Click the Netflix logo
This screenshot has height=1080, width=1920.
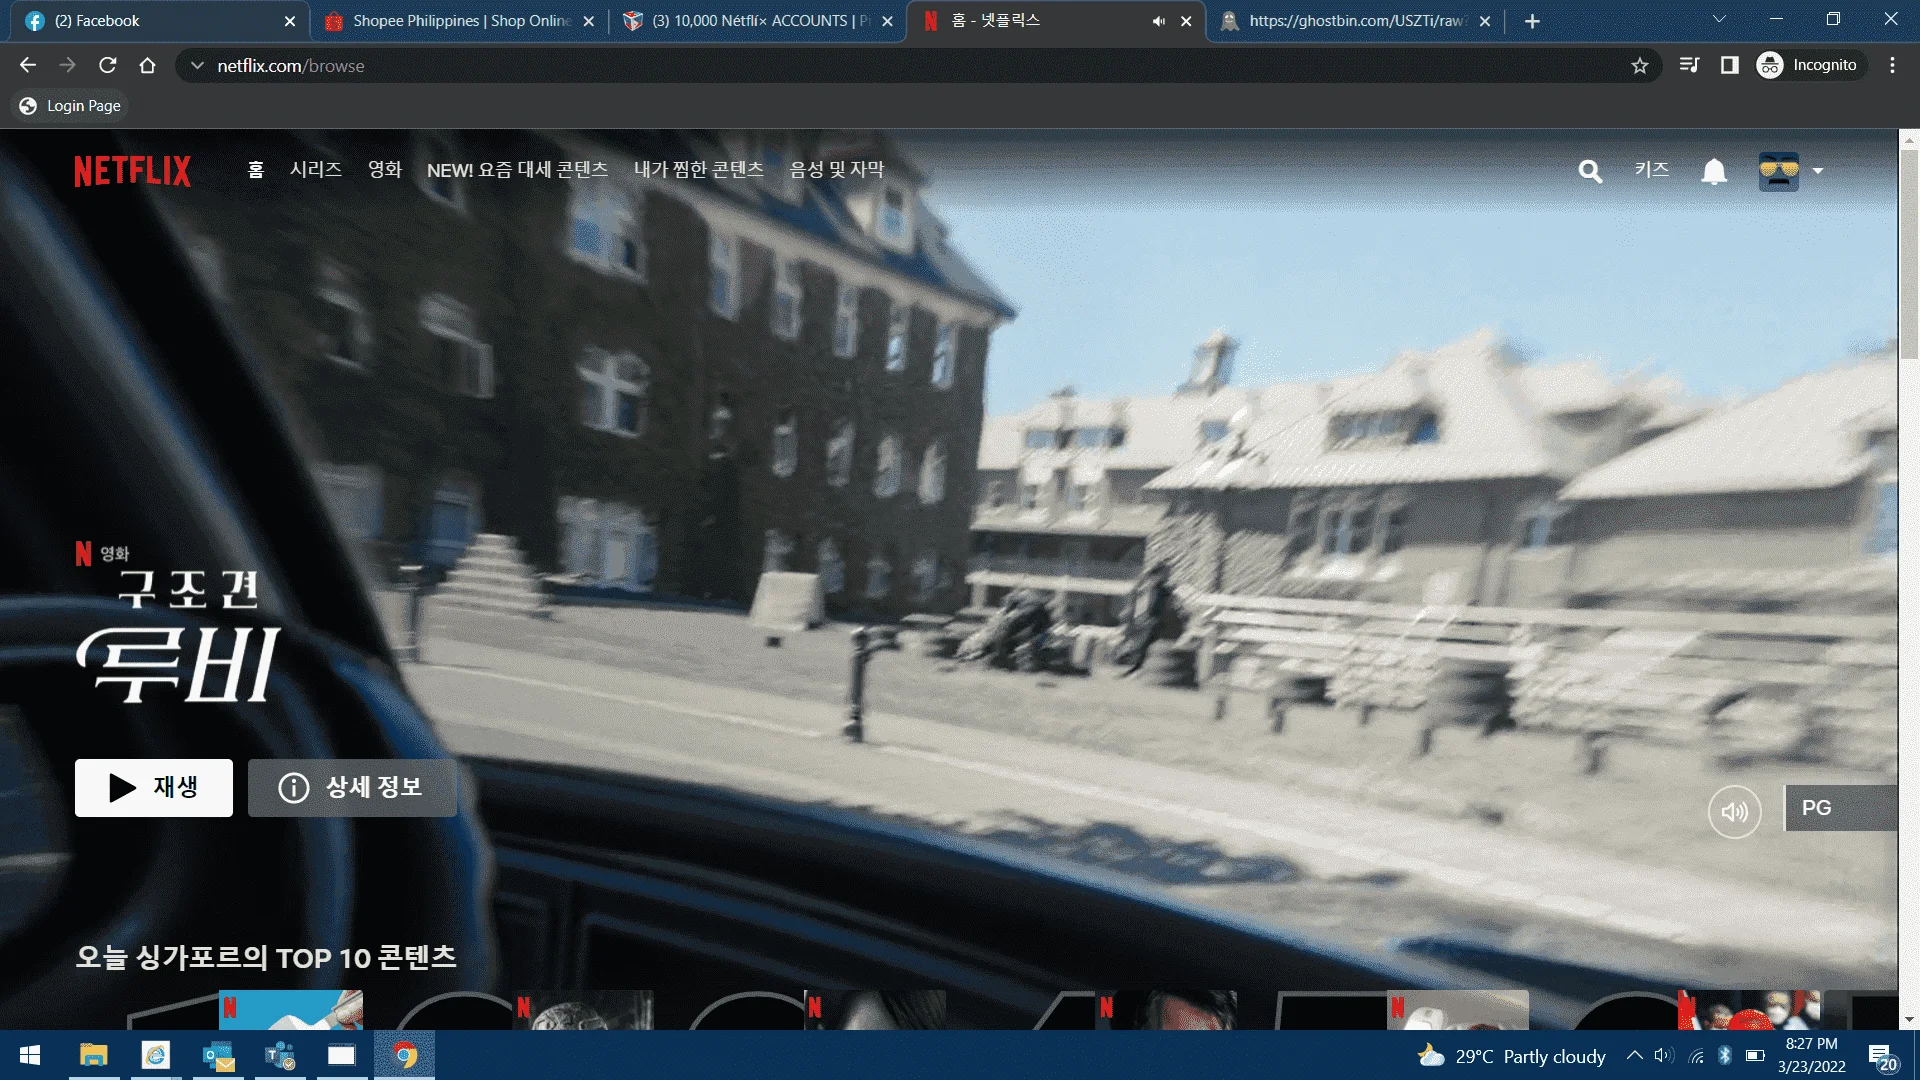pos(132,171)
